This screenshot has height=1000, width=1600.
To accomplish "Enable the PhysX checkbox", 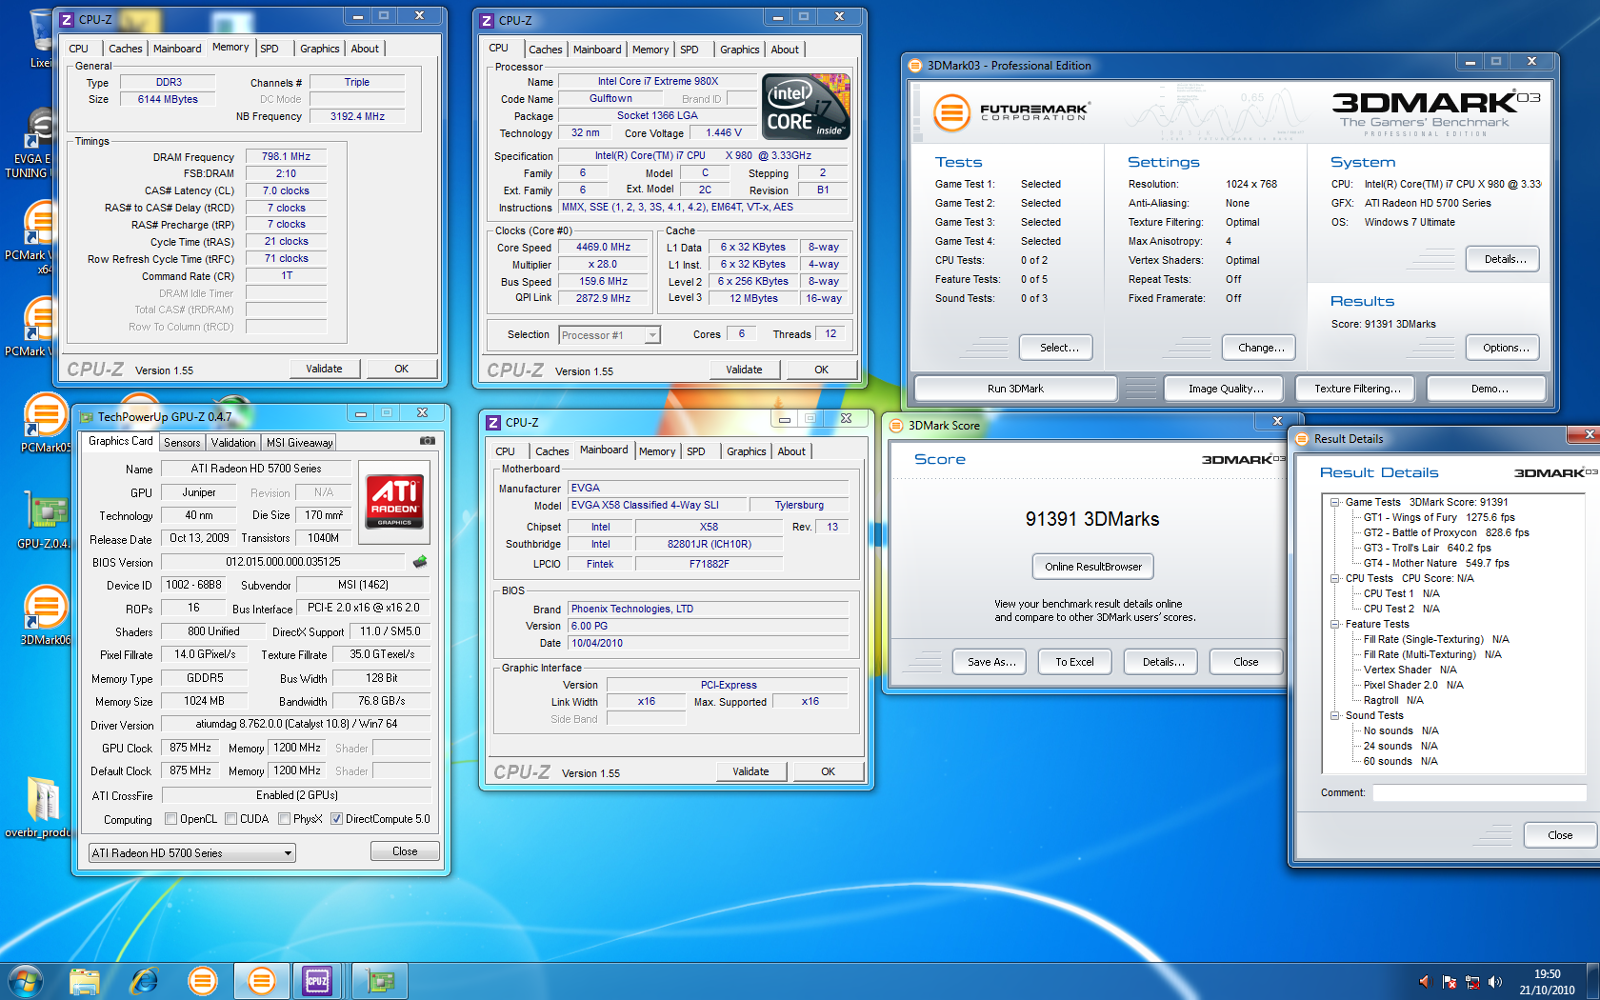I will 284,819.
